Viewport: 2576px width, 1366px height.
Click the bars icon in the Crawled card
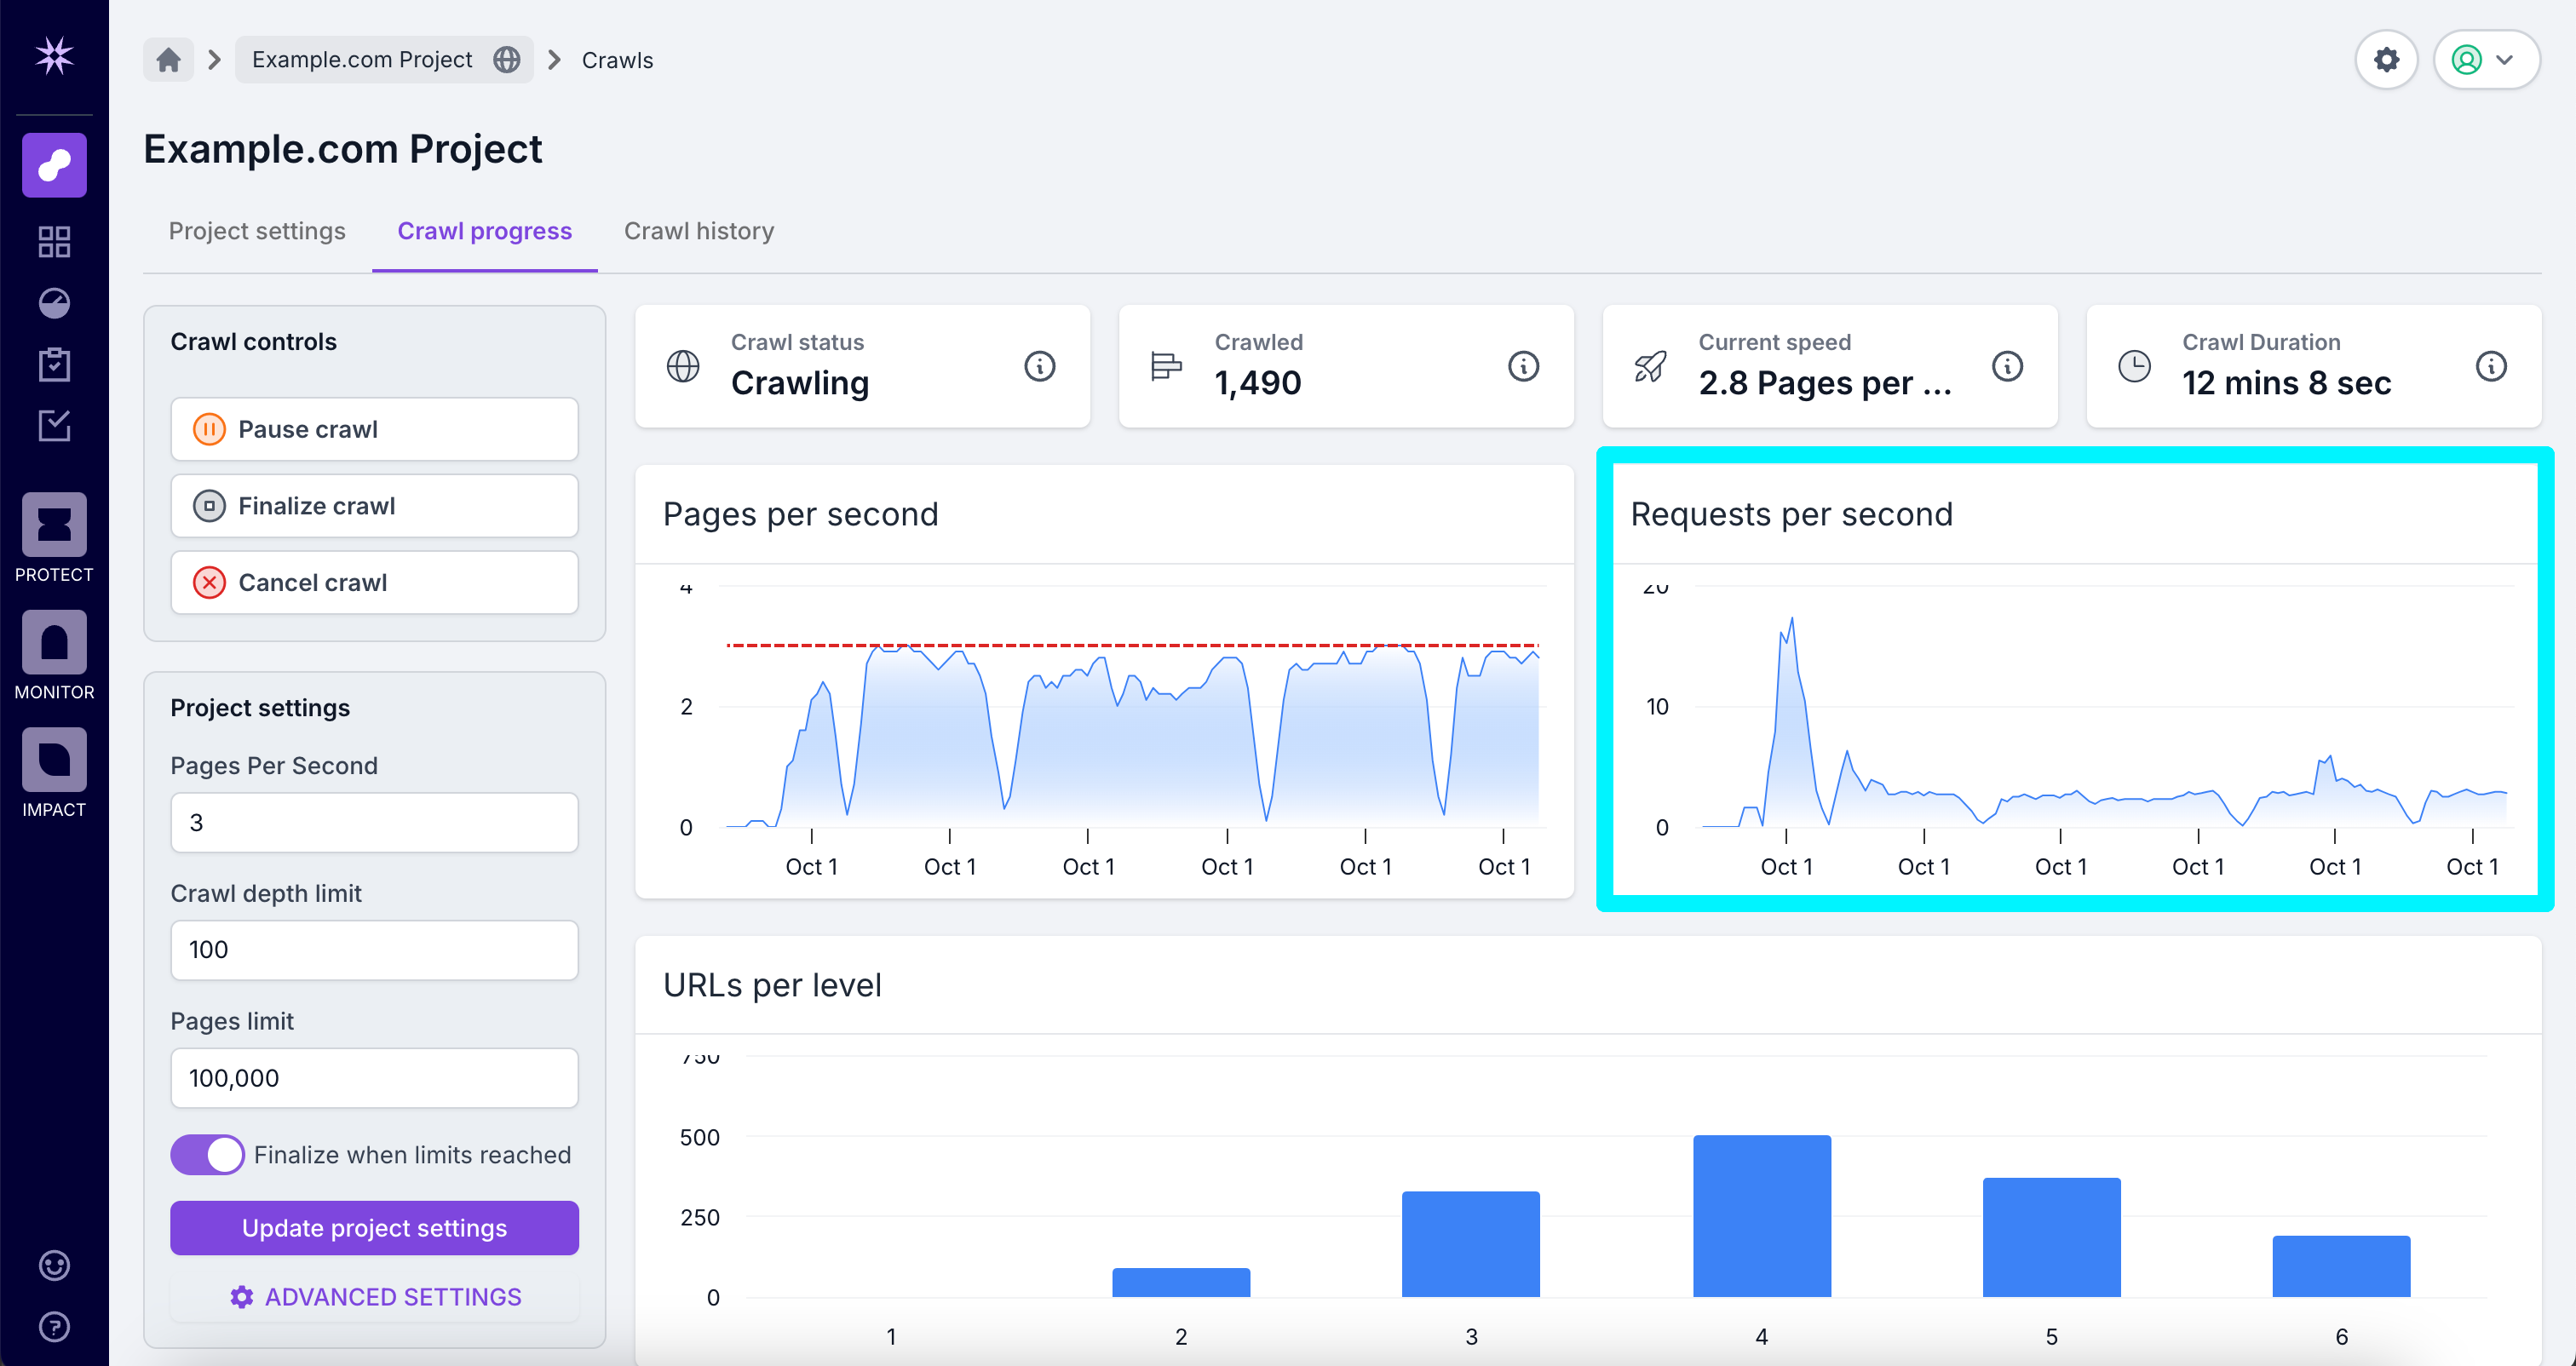pos(1167,366)
